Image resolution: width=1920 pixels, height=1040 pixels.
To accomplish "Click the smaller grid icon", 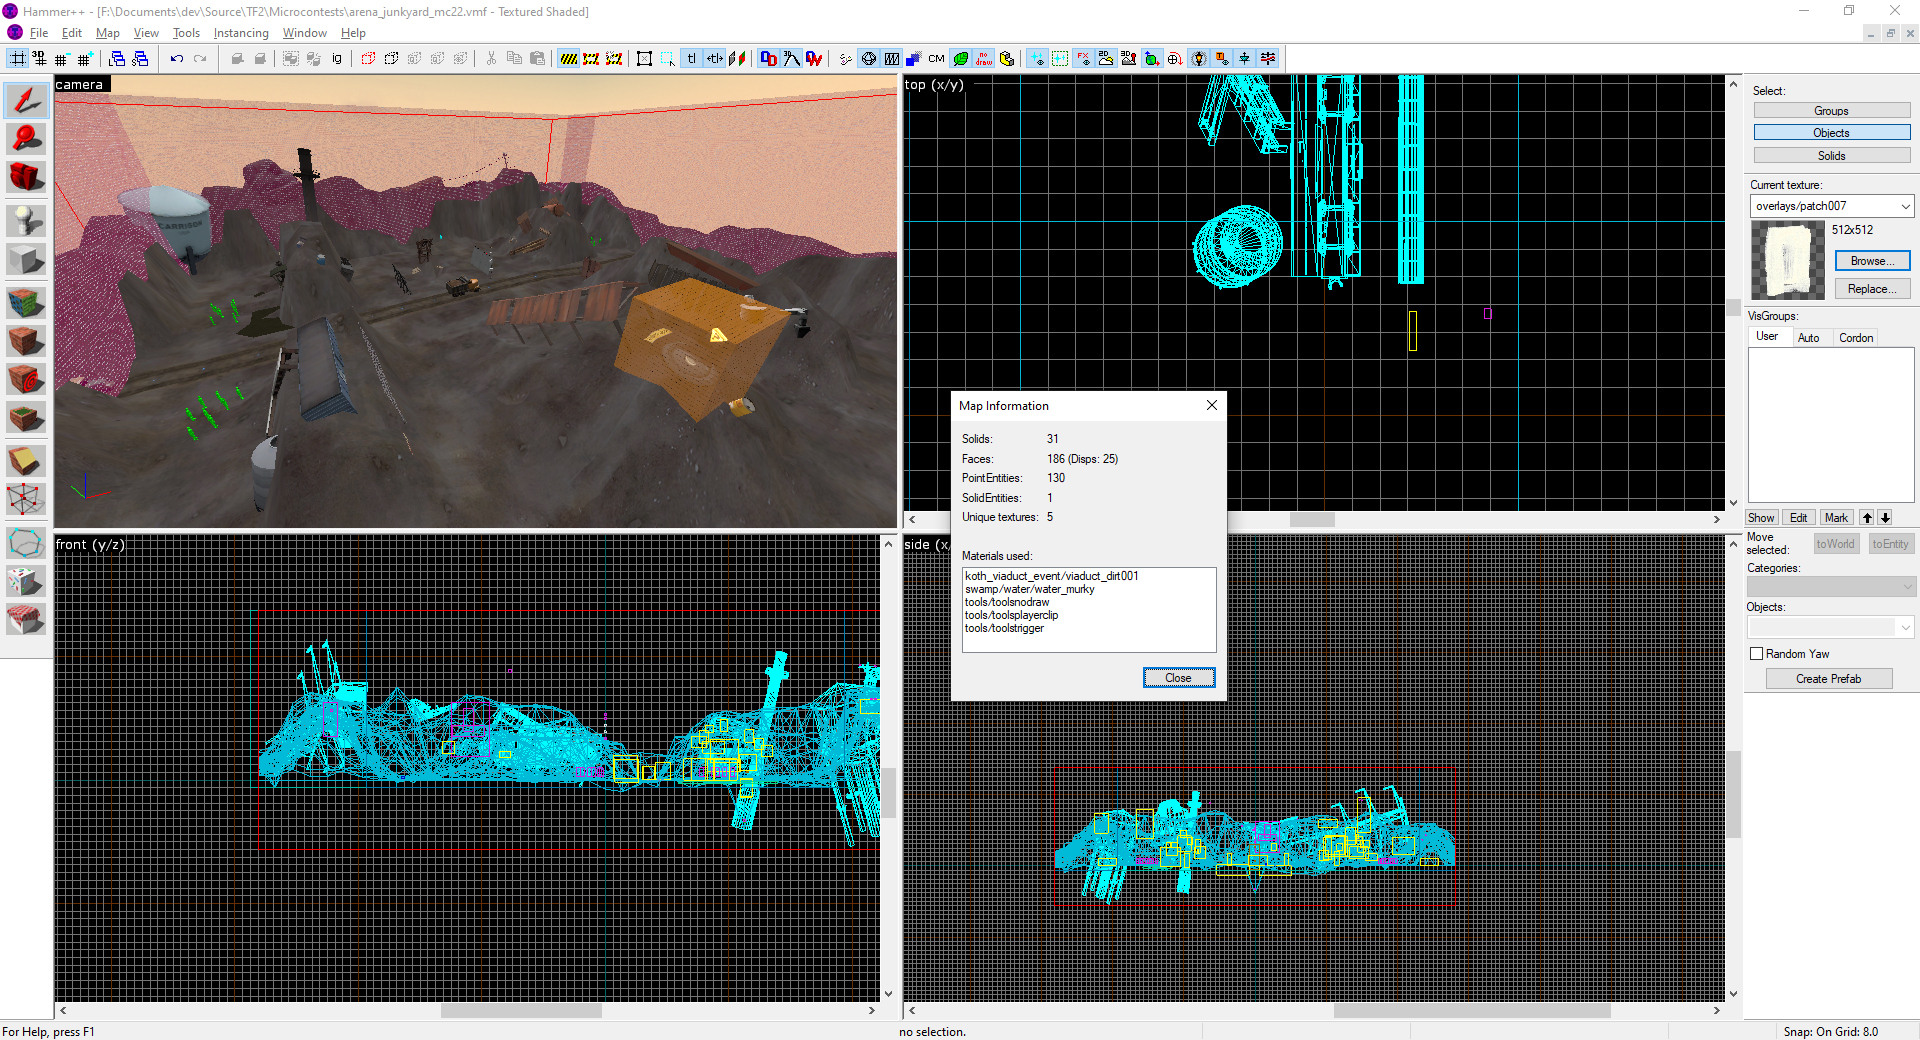I will click(62, 59).
